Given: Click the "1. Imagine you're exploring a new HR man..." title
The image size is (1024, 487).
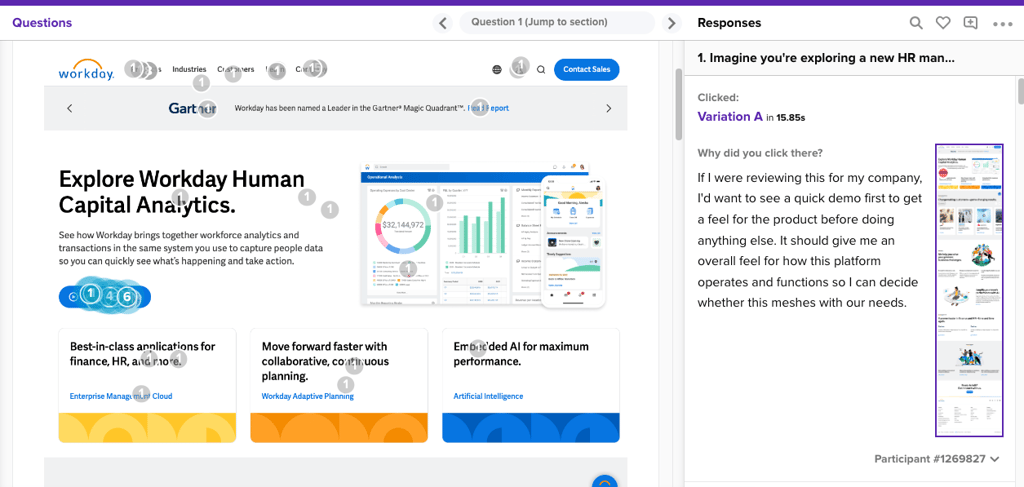Looking at the screenshot, I should pos(826,57).
